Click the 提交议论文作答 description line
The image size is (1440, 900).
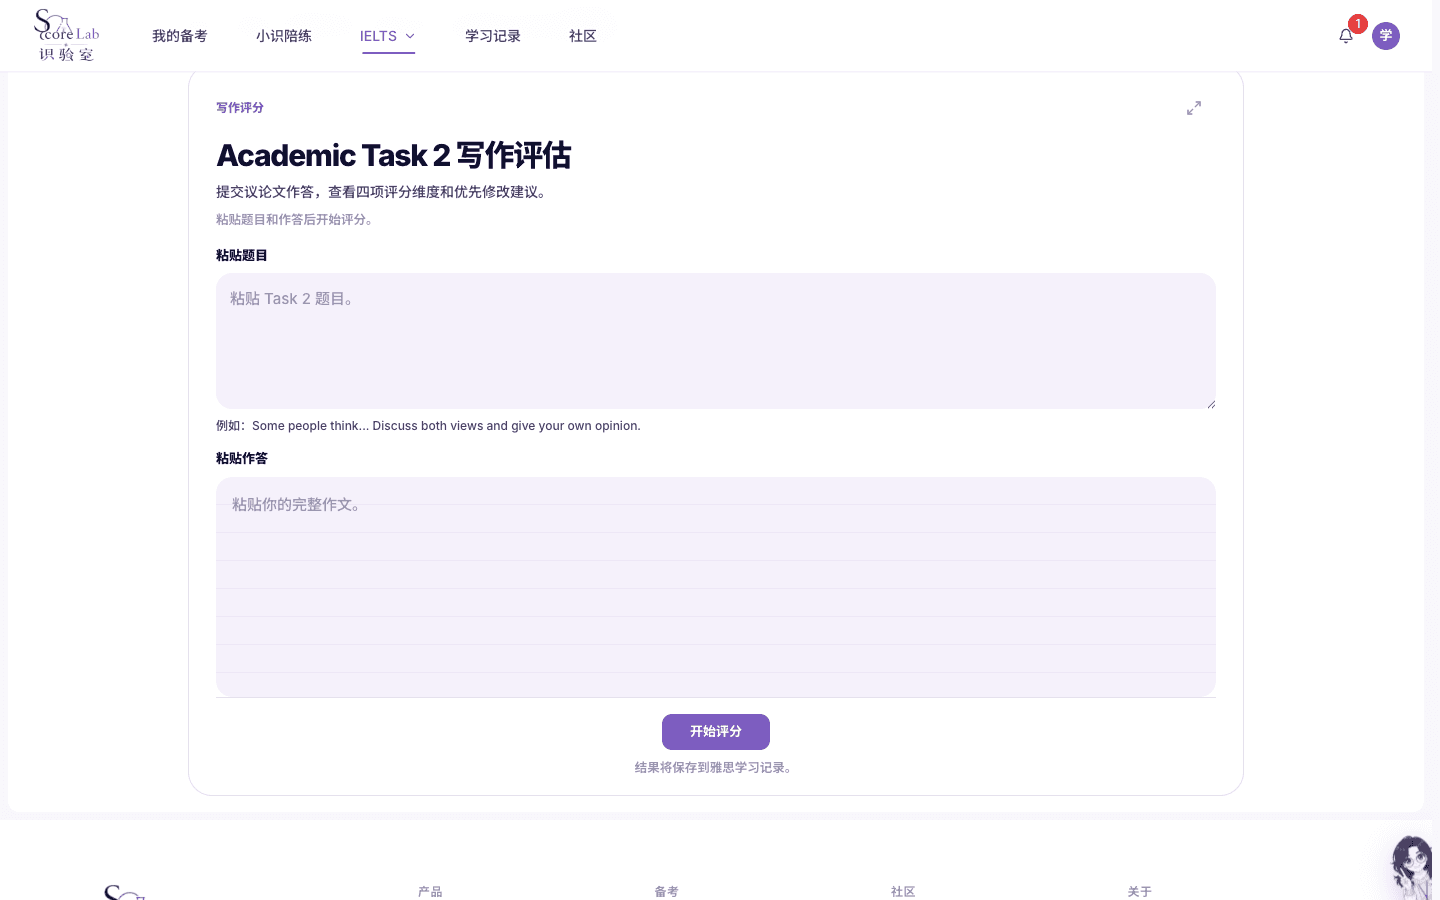click(x=384, y=192)
